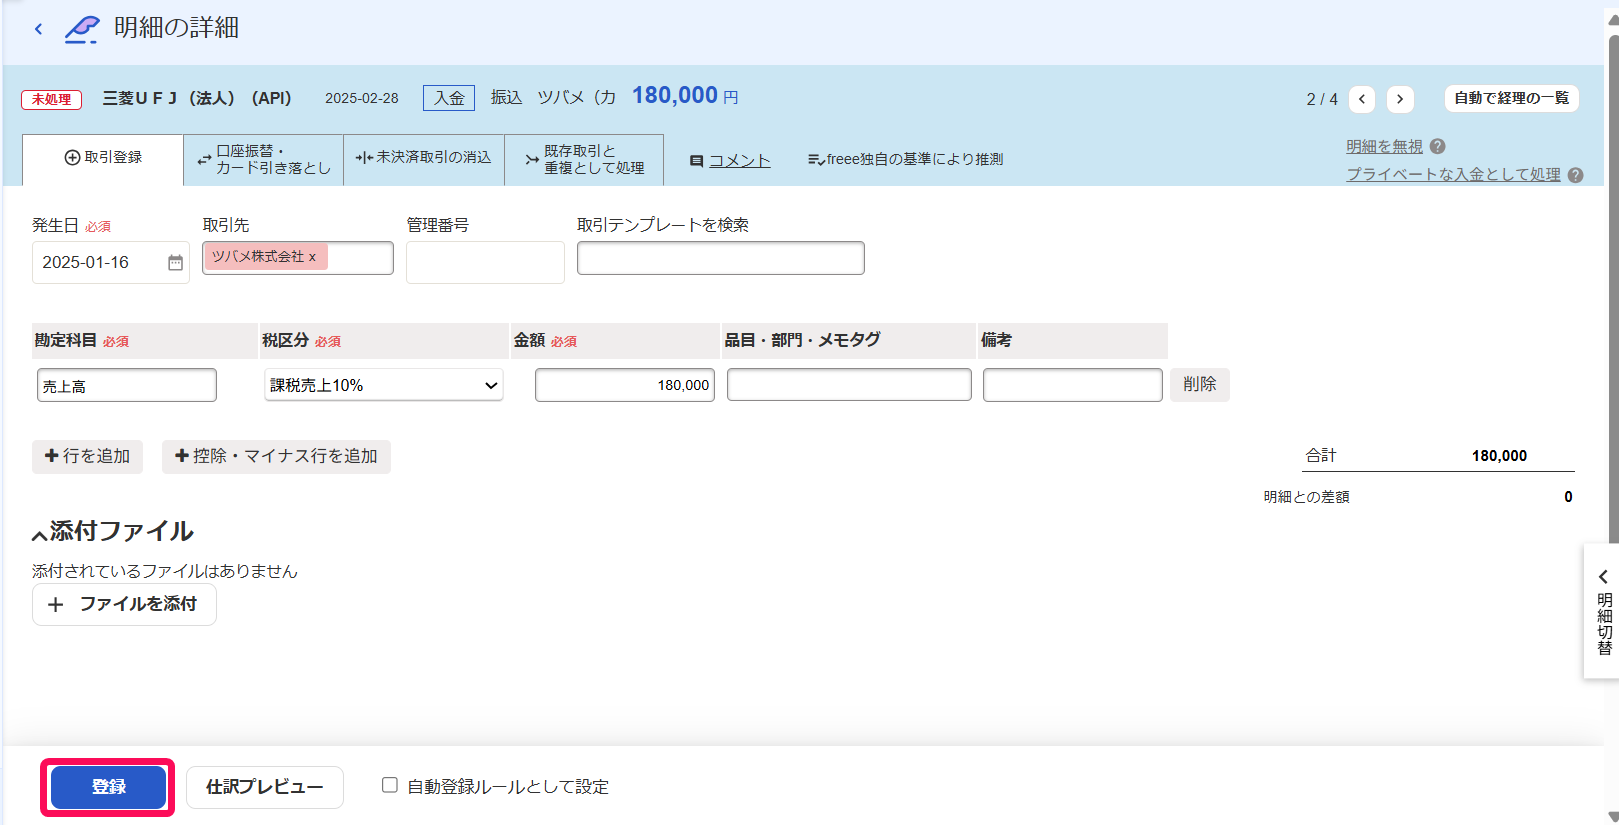Open 仕訳プレビュー journal preview
The image size is (1619, 825).
coord(265,787)
